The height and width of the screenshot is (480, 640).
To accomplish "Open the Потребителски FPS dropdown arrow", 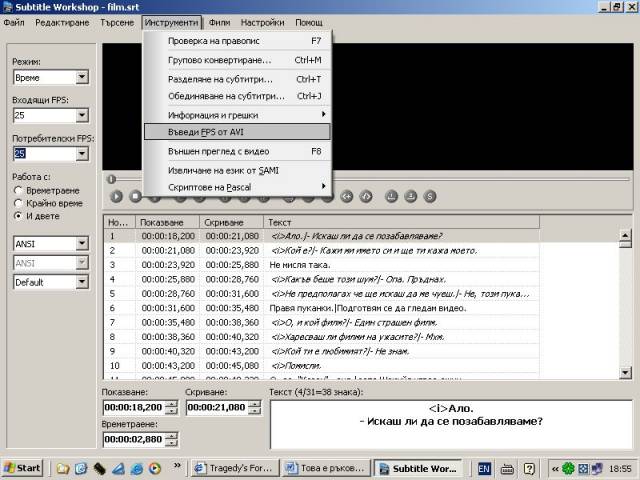I will click(82, 153).
